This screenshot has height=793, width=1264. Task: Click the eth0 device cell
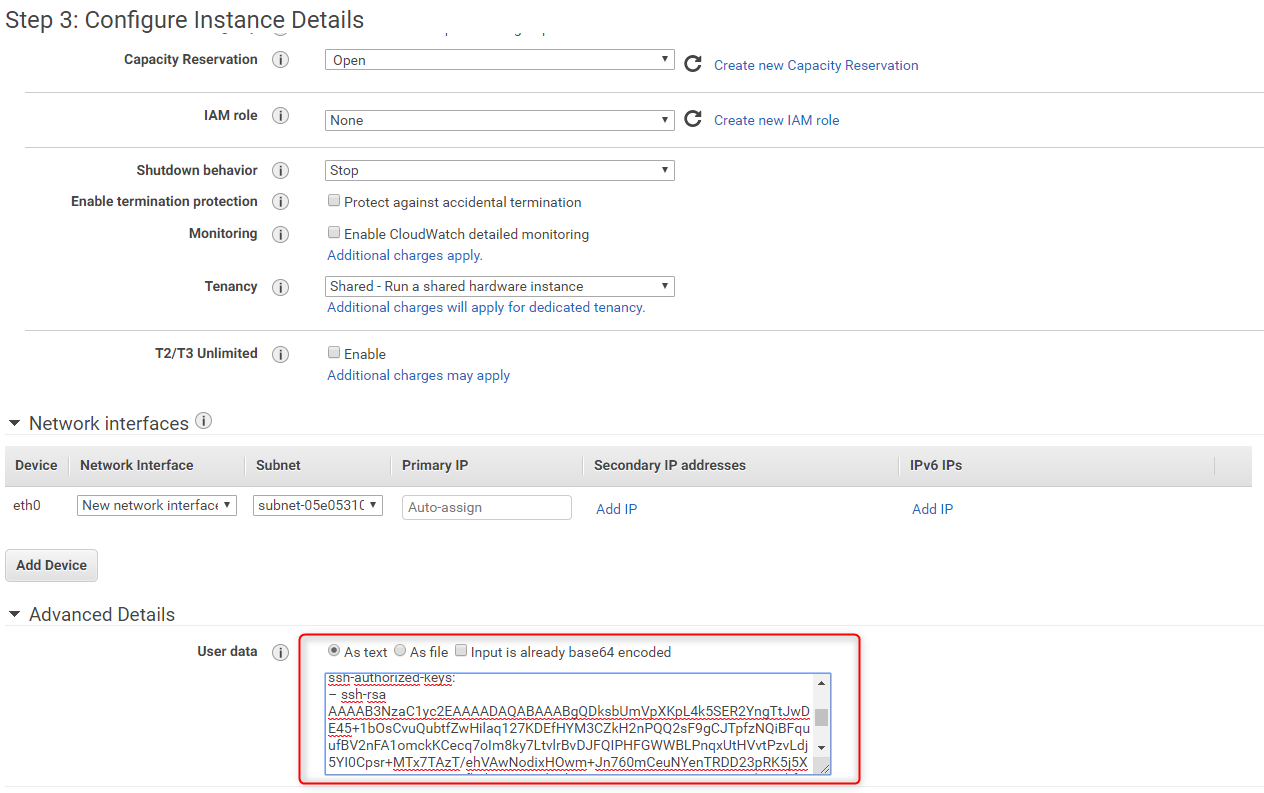pyautogui.click(x=27, y=505)
